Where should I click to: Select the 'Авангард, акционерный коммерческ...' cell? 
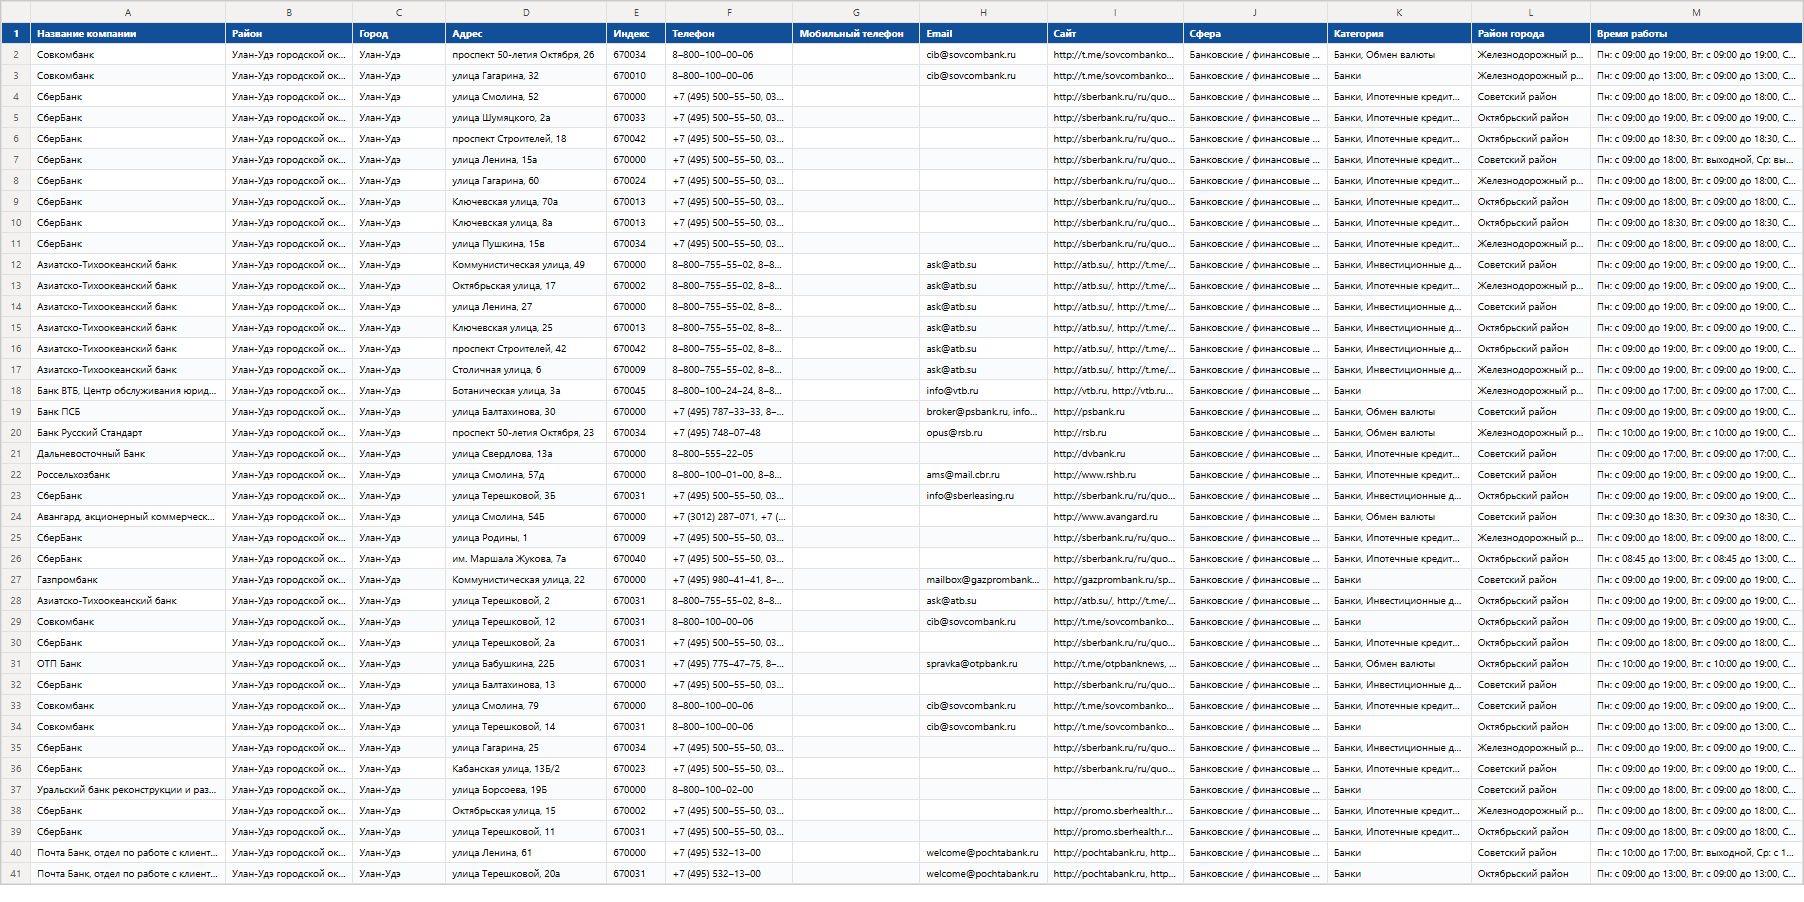pos(128,517)
